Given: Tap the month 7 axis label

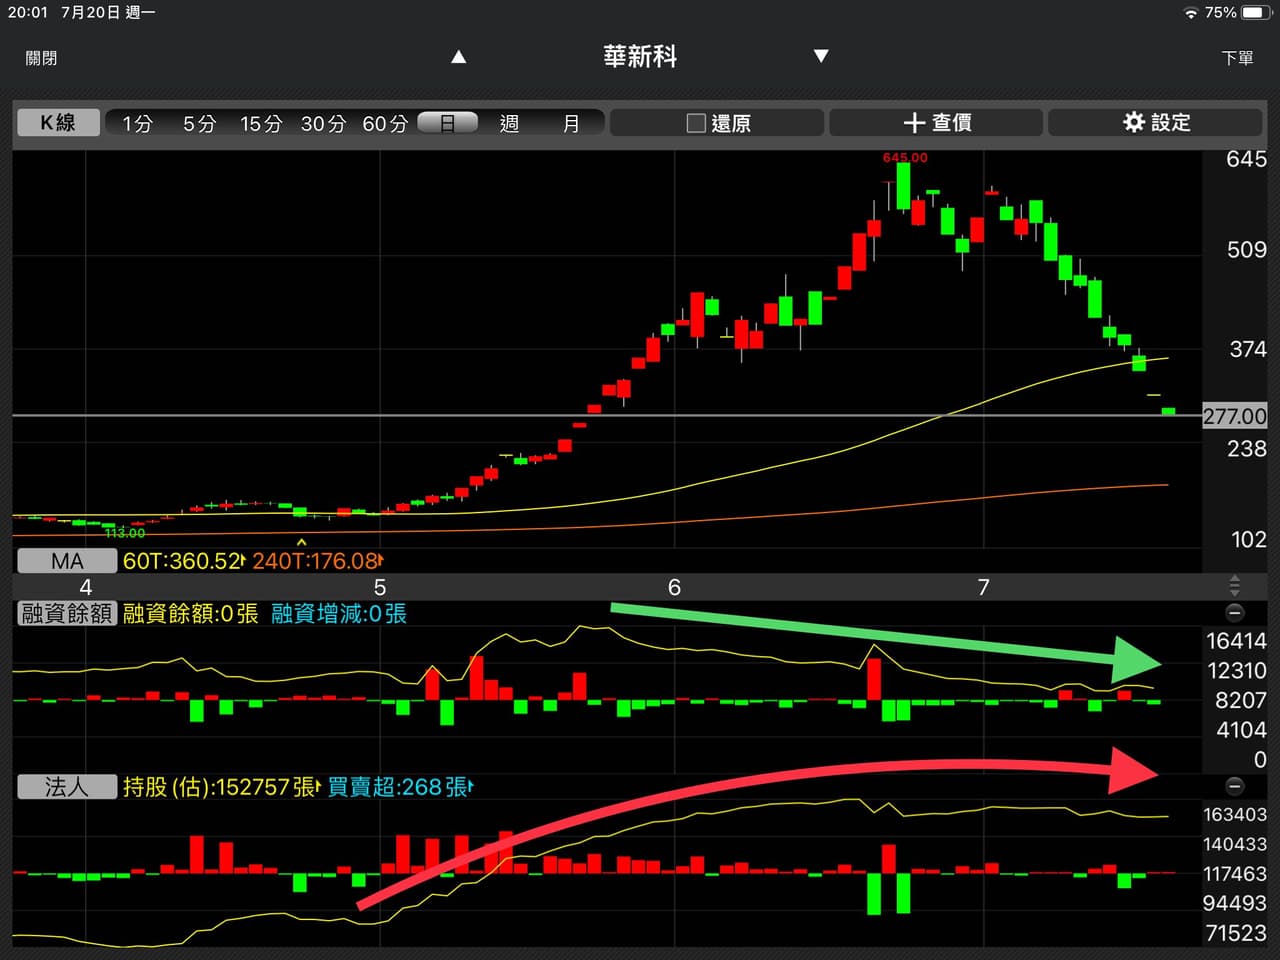Looking at the screenshot, I should (983, 587).
